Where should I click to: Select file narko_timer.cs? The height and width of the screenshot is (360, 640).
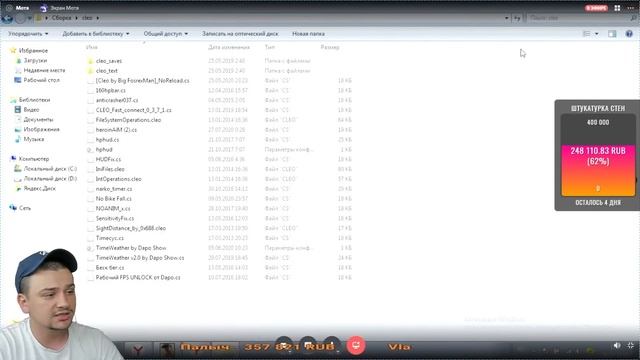[114, 189]
